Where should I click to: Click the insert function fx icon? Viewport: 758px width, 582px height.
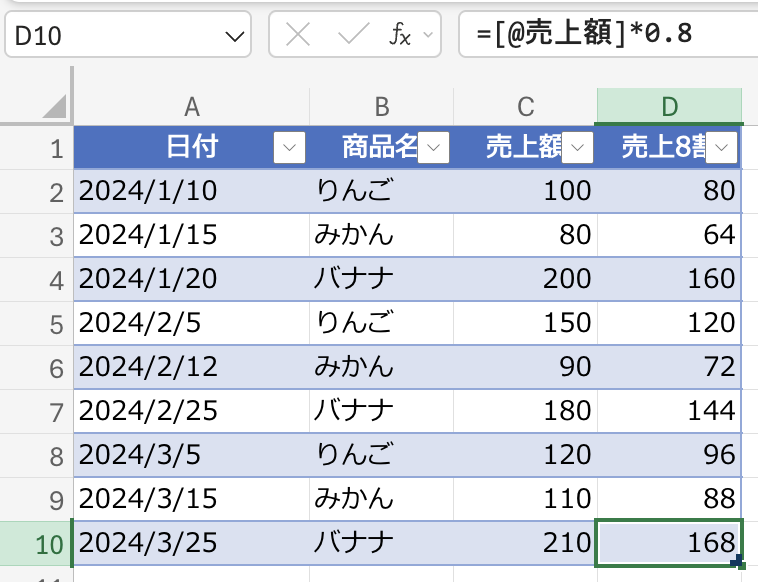[x=399, y=36]
